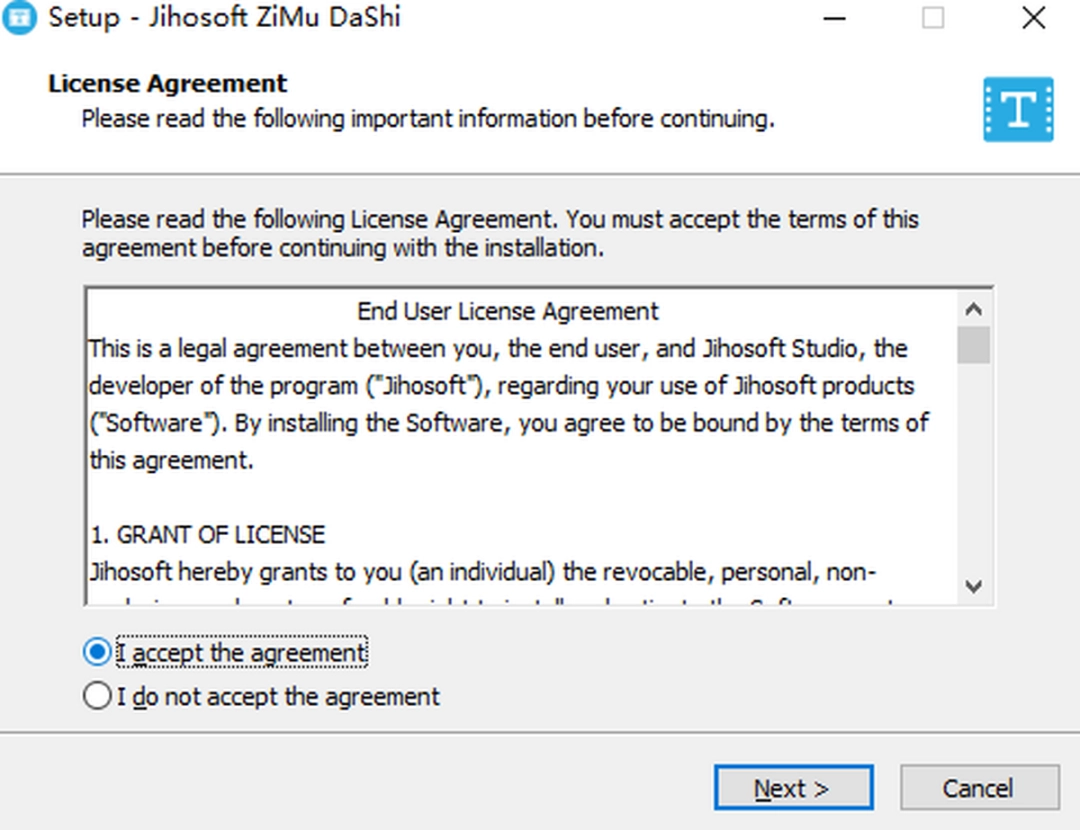Close the Setup wizard window
1080x830 pixels.
[x=1033, y=18]
